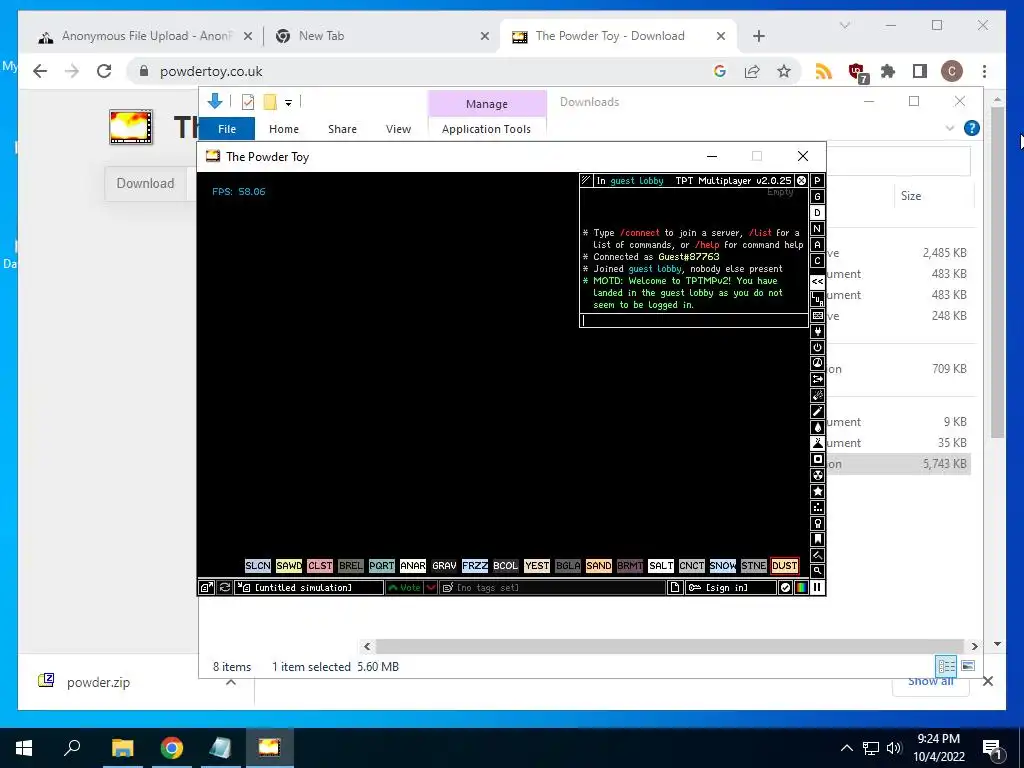This screenshot has width=1024, height=768.
Task: Open Share tab in Explorer ribbon
Action: point(342,129)
